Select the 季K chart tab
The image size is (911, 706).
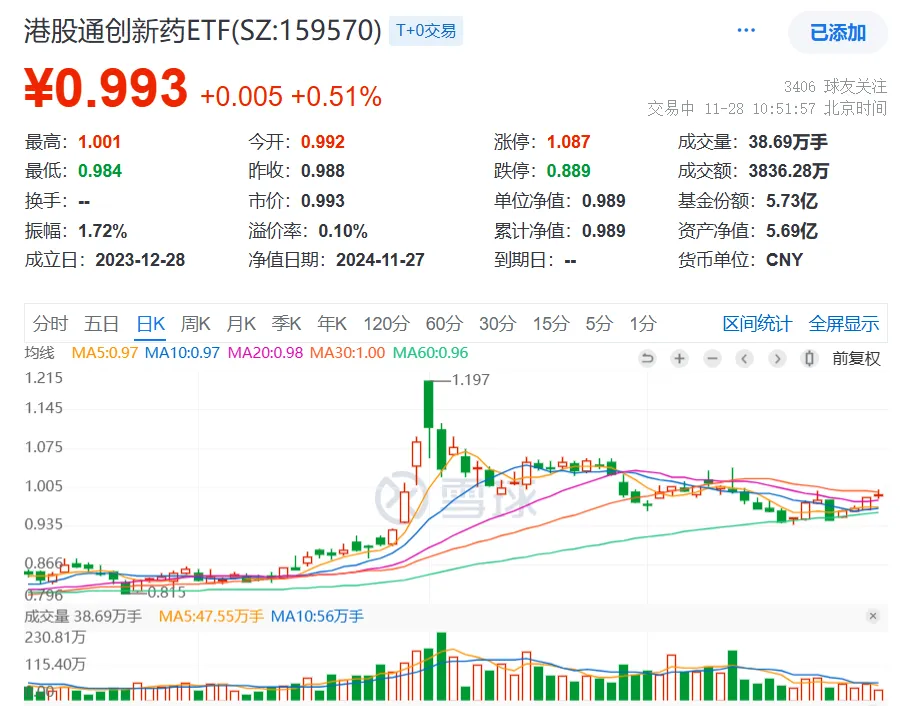tap(286, 323)
